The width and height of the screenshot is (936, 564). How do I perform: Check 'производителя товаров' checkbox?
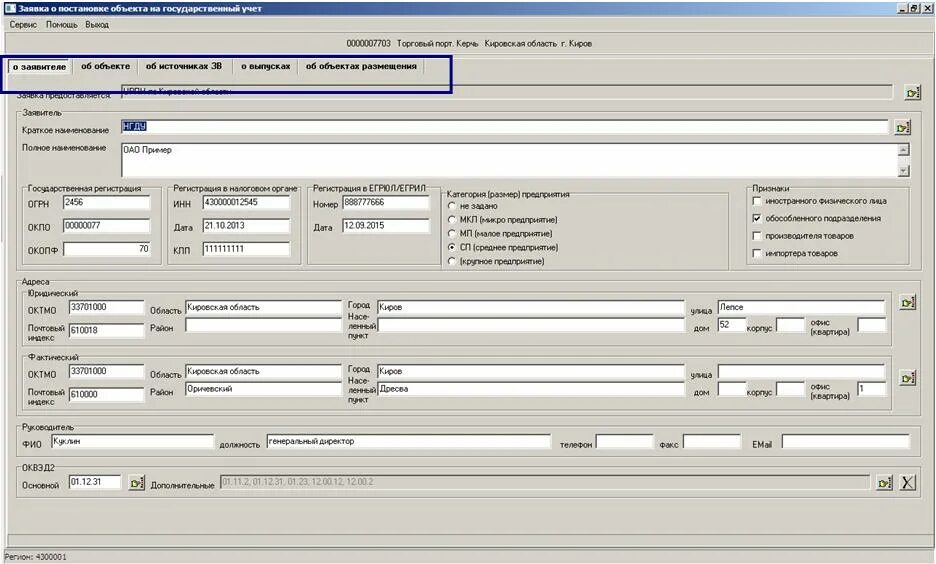757,236
